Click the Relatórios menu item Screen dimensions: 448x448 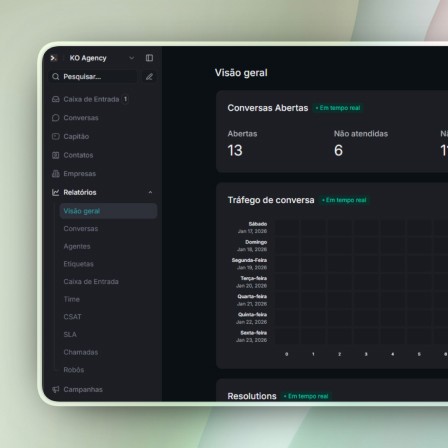[80, 192]
